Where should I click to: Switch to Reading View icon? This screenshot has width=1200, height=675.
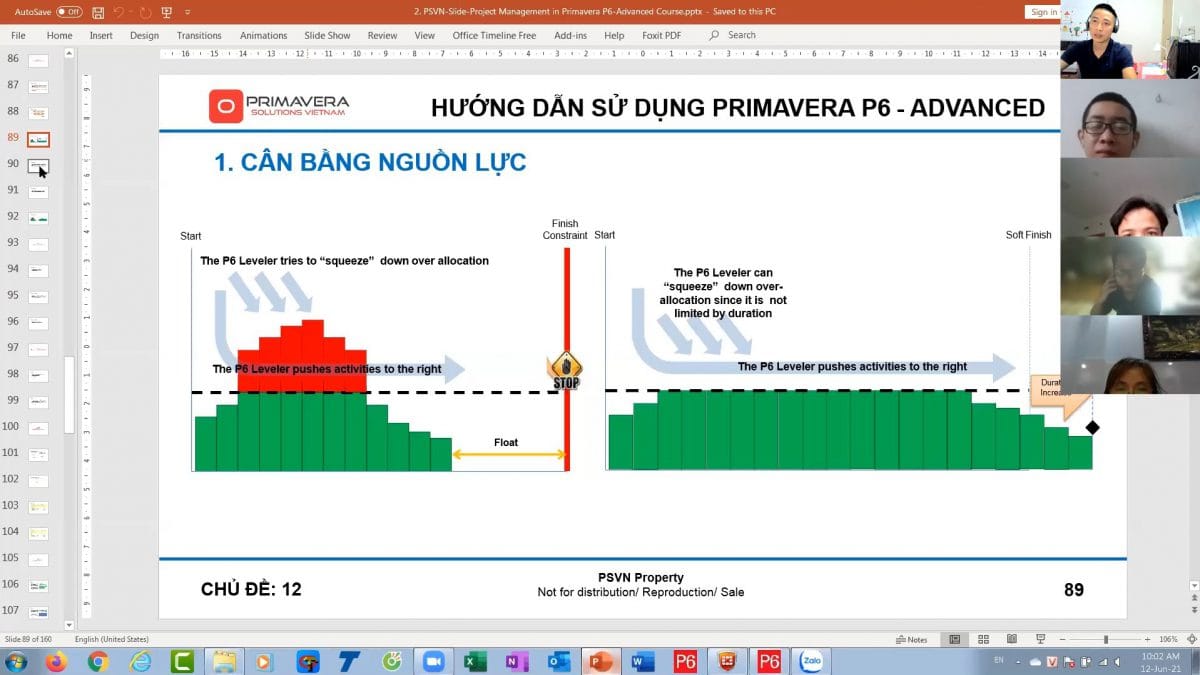tap(1012, 639)
